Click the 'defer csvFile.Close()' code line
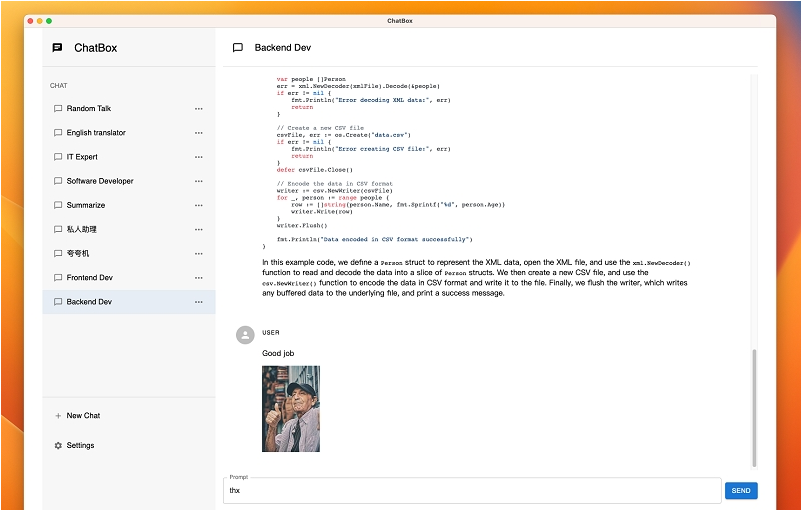Screen dimensions: 802x510 click(315, 170)
